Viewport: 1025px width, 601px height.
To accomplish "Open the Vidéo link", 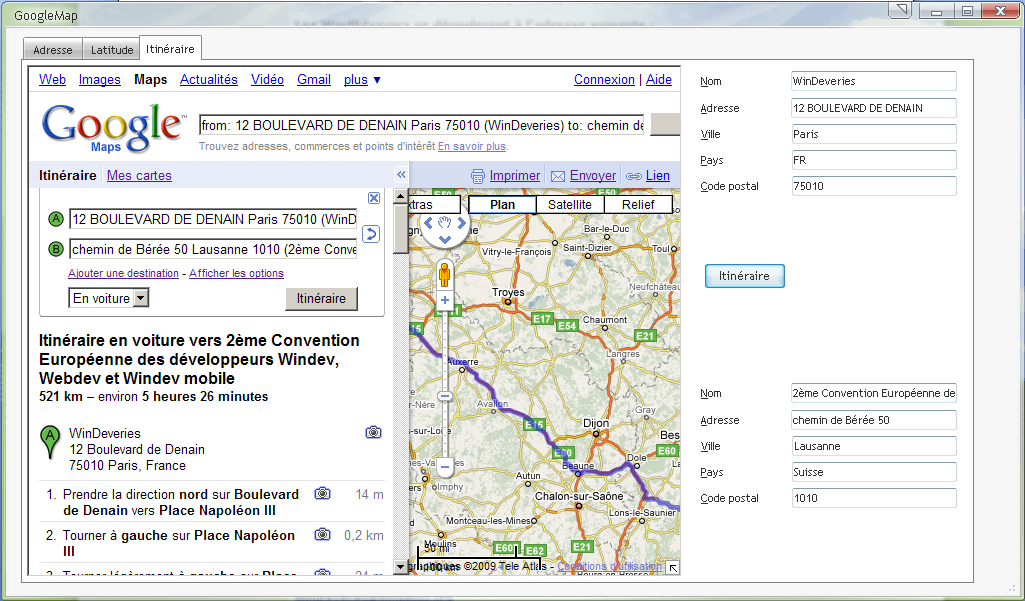I will pyautogui.click(x=267, y=80).
